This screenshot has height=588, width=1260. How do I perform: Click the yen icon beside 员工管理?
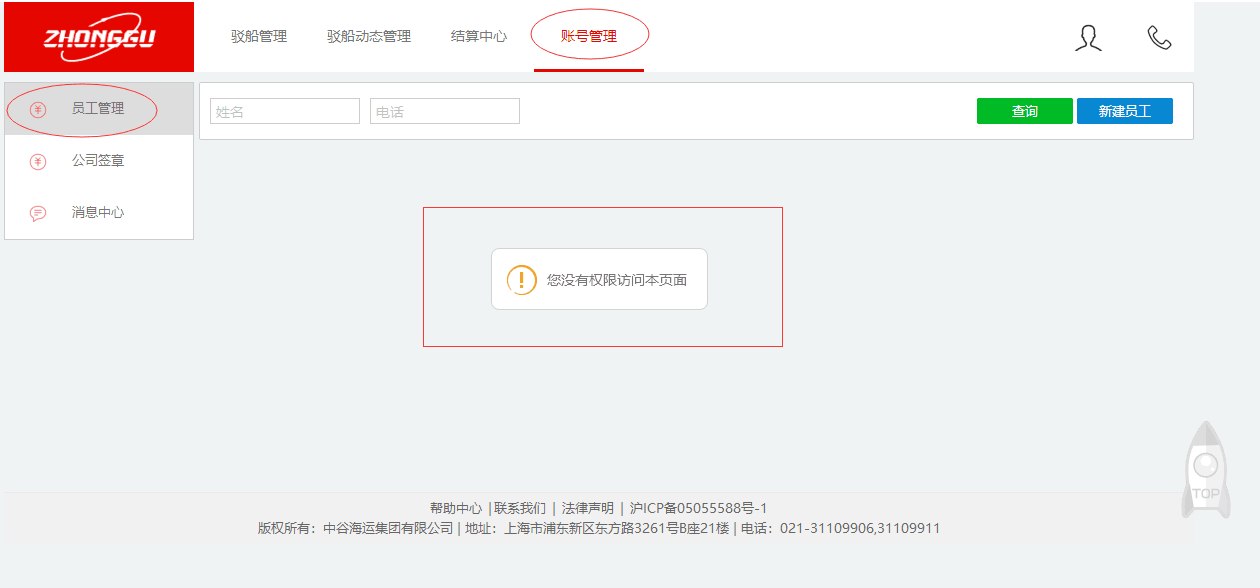coord(38,109)
